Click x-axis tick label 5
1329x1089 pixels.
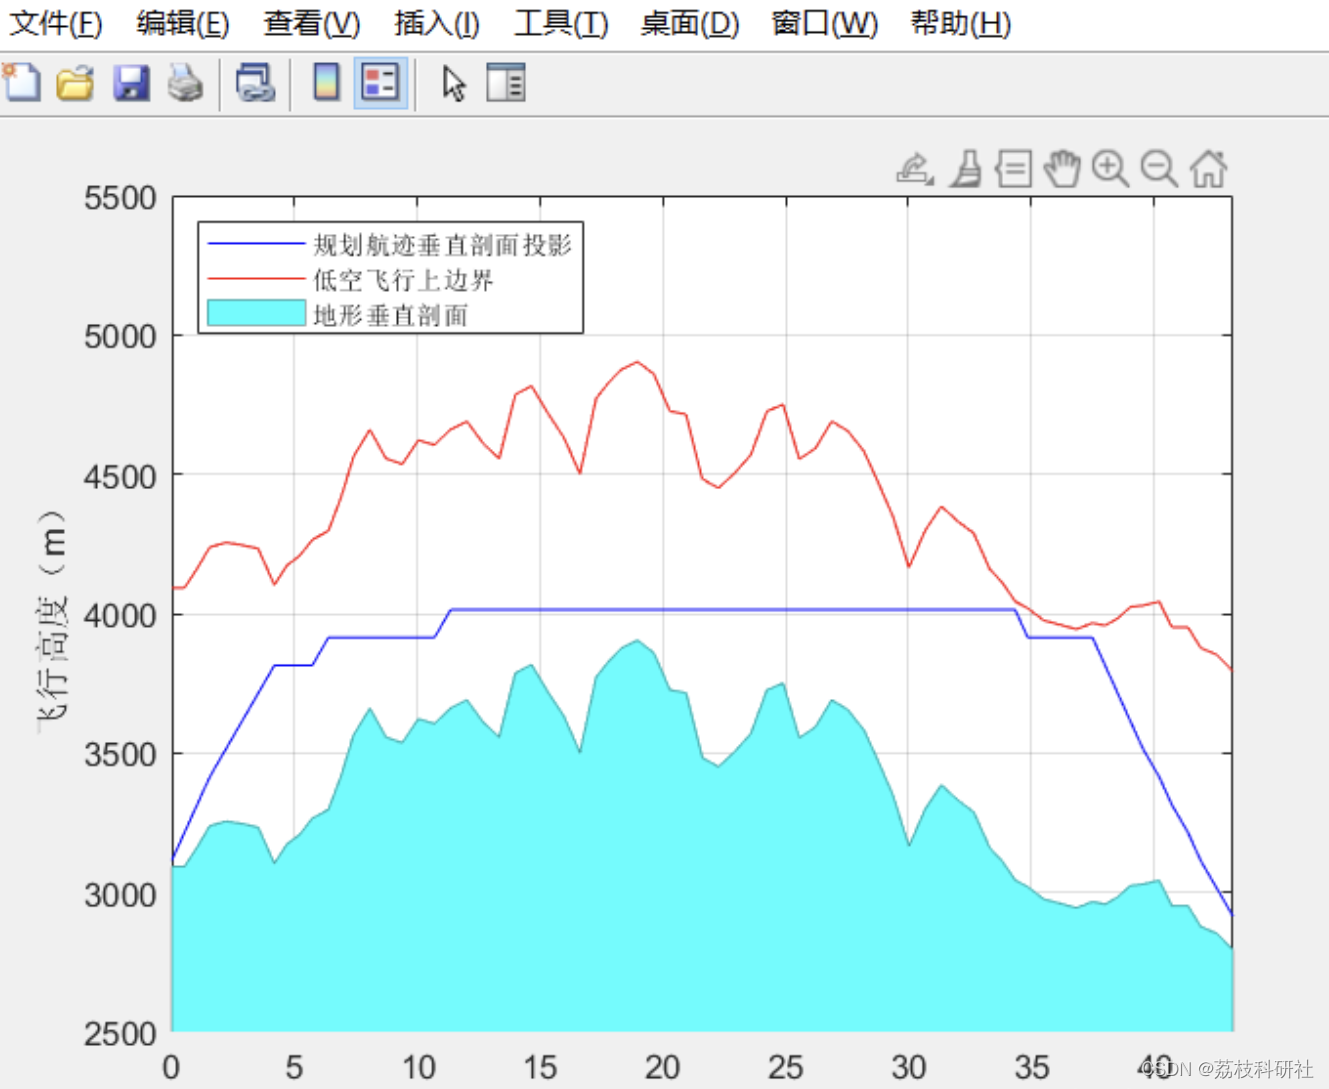(294, 1068)
